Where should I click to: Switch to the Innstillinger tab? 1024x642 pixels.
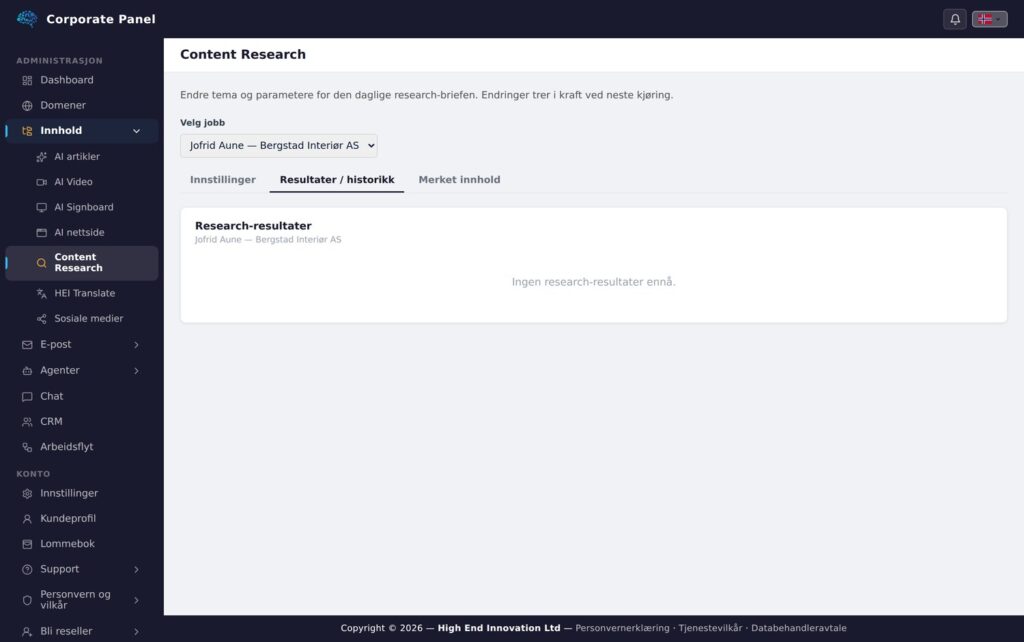pyautogui.click(x=223, y=180)
